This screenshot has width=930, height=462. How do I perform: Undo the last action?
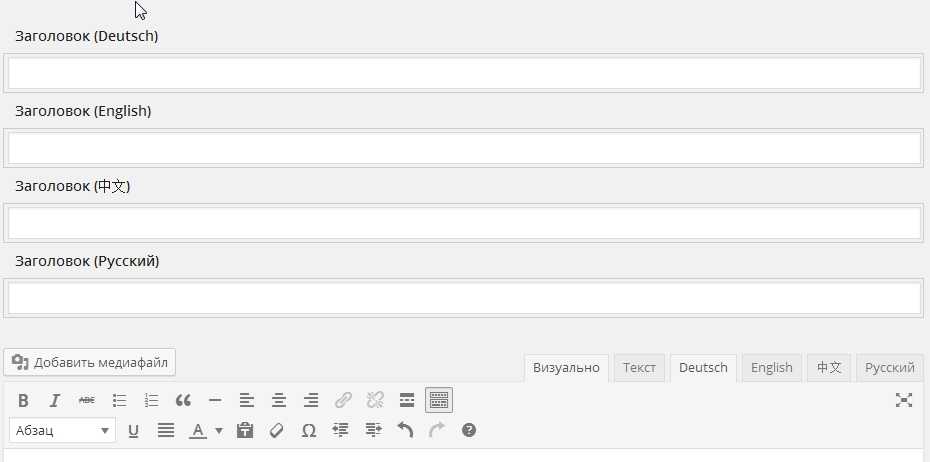(405, 430)
